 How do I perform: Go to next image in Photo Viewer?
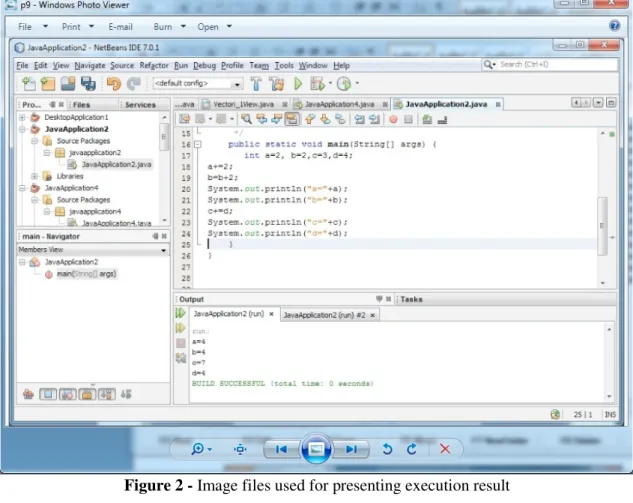point(351,449)
